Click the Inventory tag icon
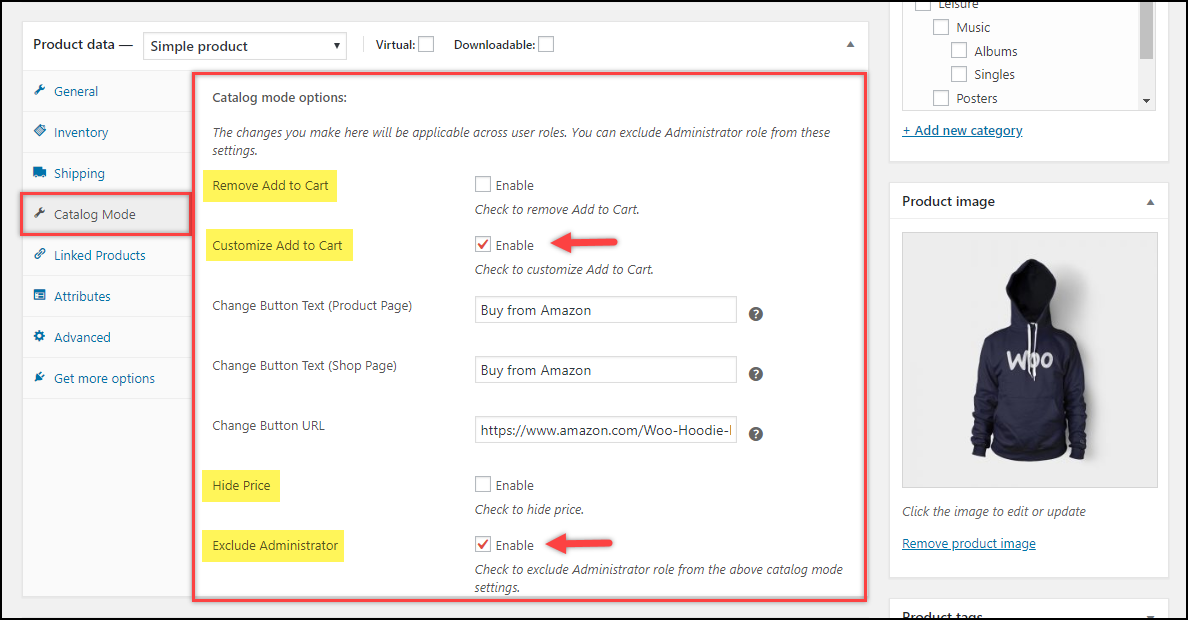 (x=40, y=131)
